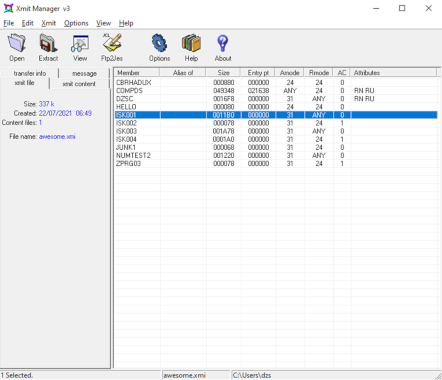This screenshot has width=442, height=380.
Task: Click the created date 22/07/2021
Action: (55, 113)
